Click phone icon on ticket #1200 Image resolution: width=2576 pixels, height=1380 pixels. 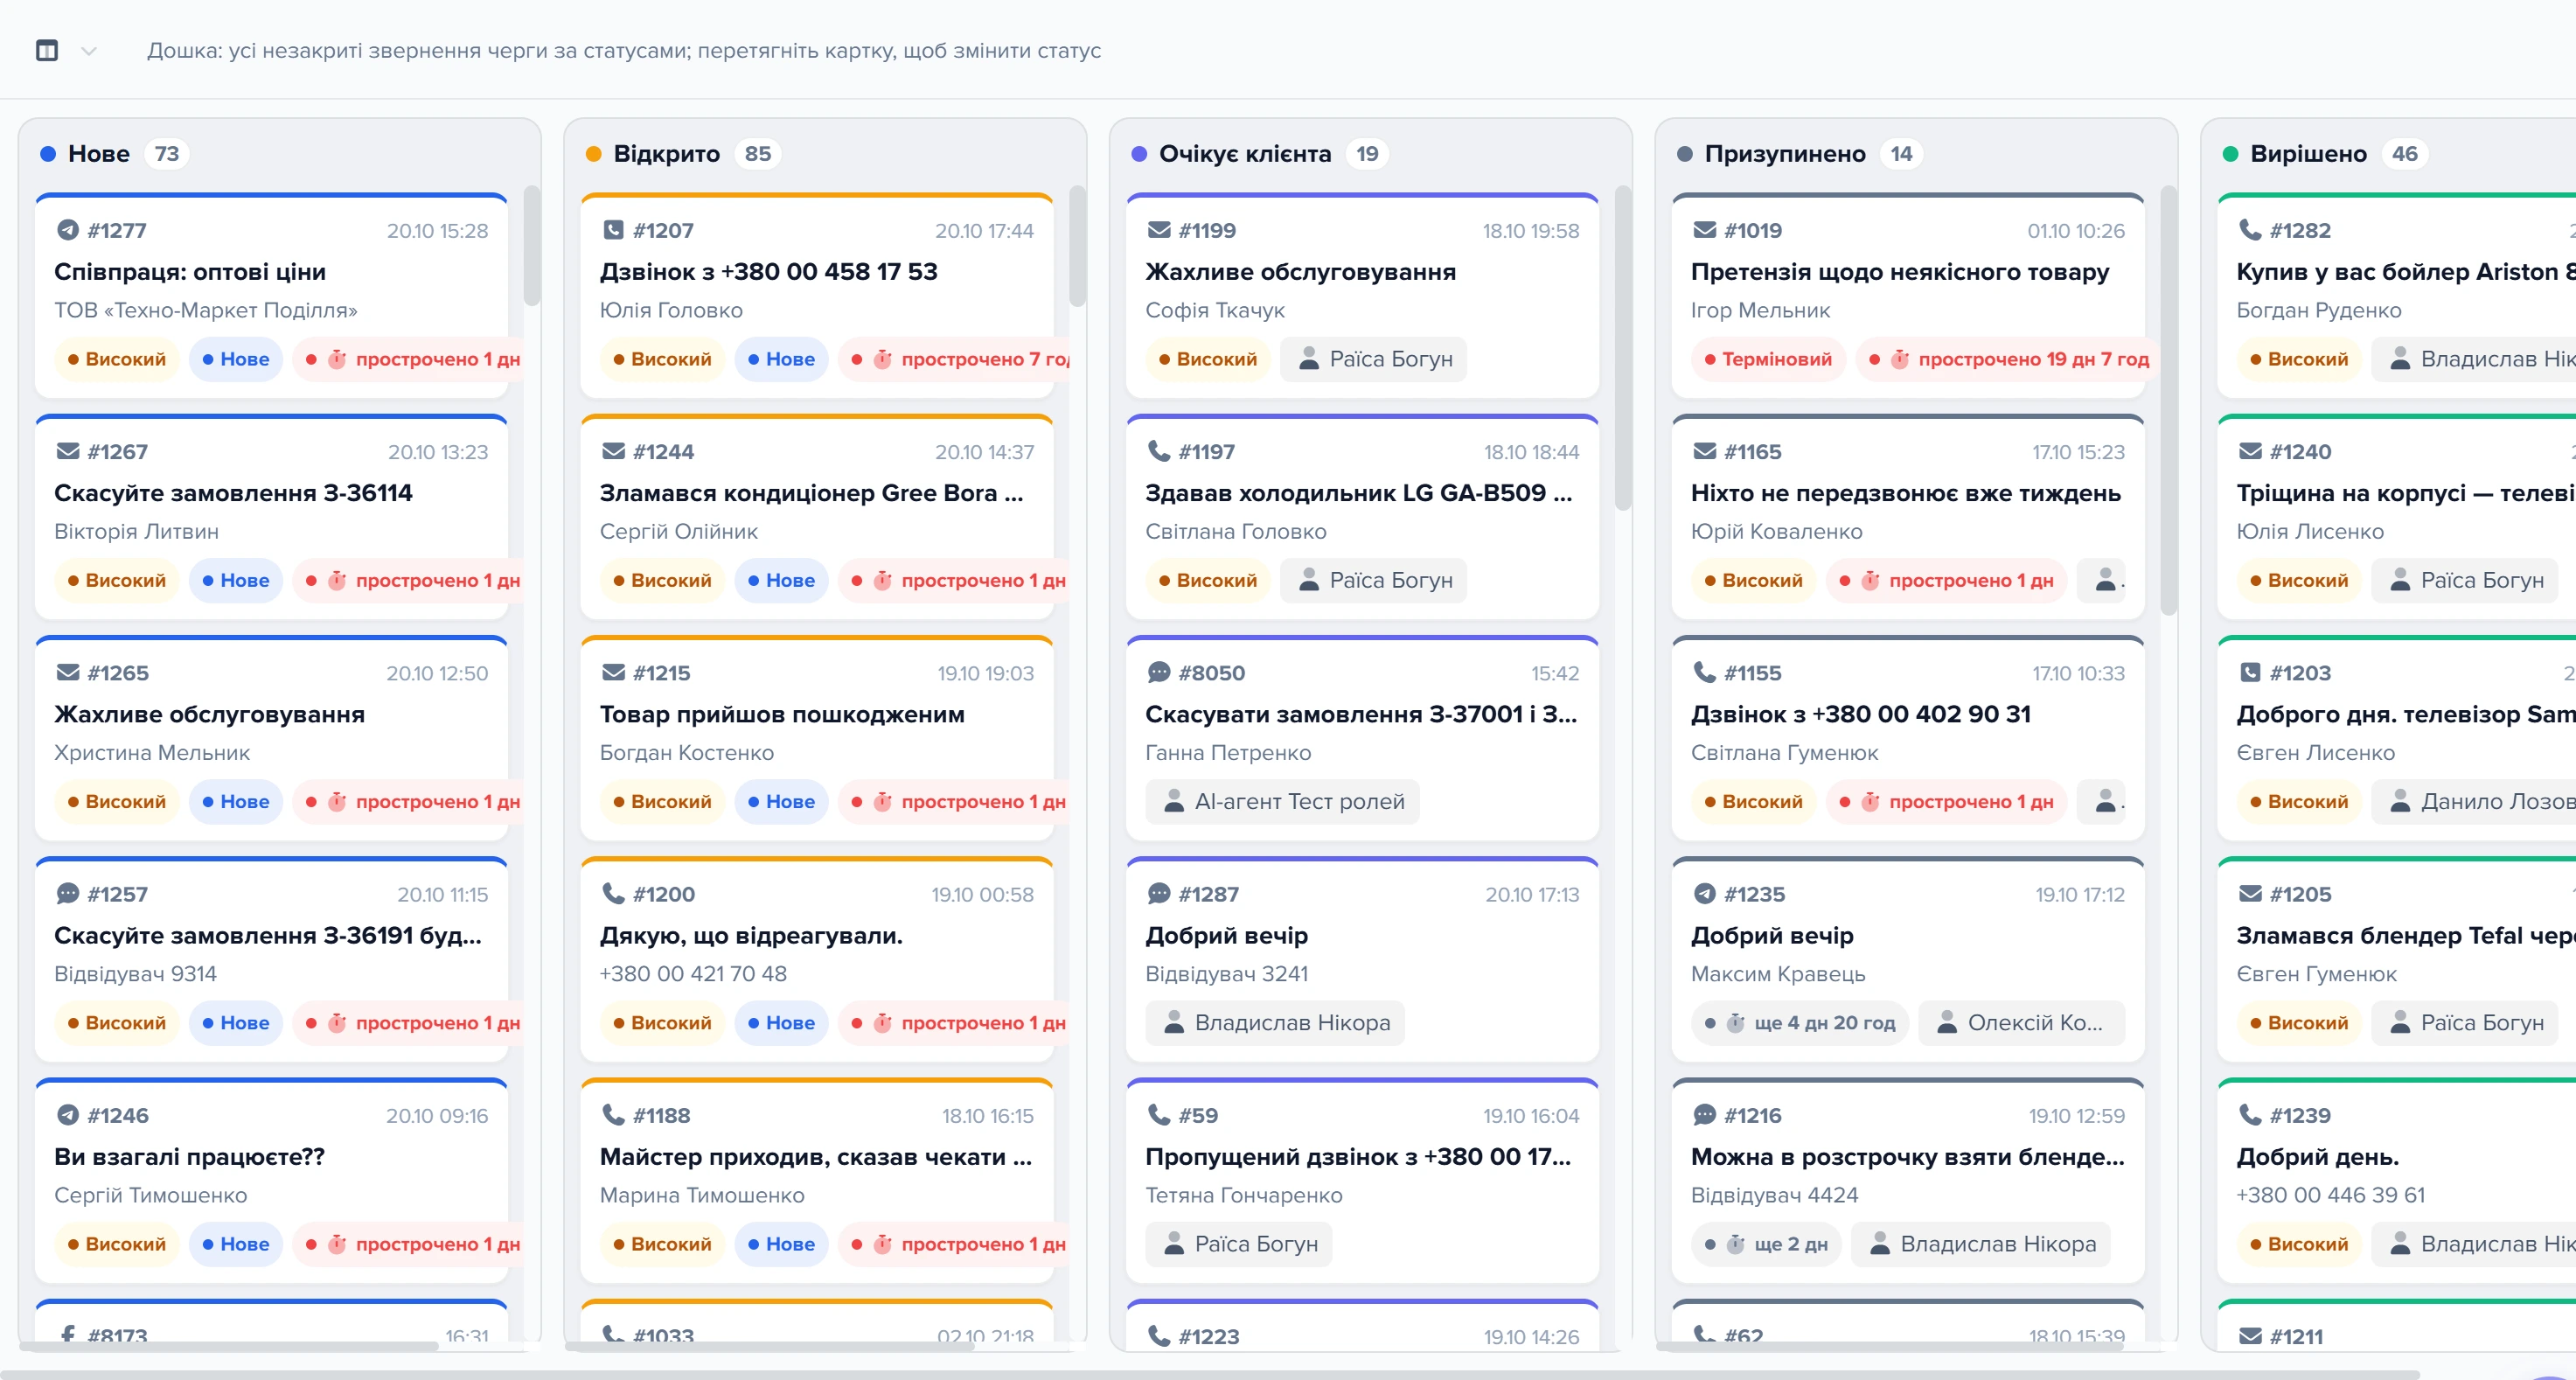pos(614,893)
